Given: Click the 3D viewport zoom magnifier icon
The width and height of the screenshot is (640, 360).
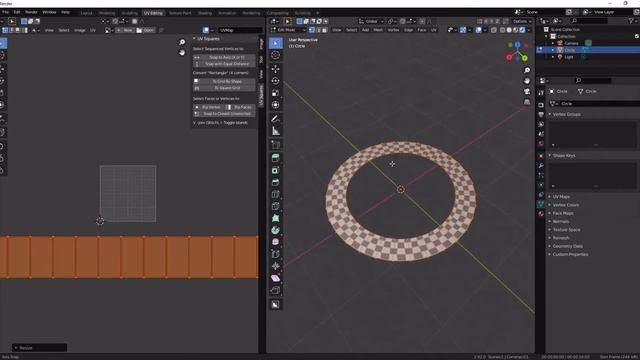Looking at the screenshot, I should (527, 70).
